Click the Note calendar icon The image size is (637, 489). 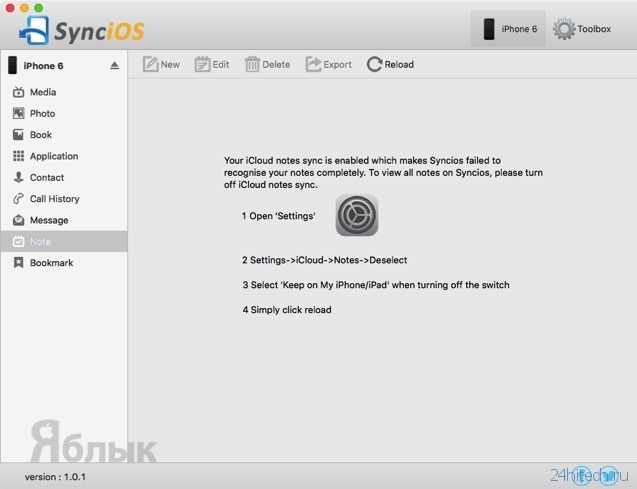[x=18, y=241]
